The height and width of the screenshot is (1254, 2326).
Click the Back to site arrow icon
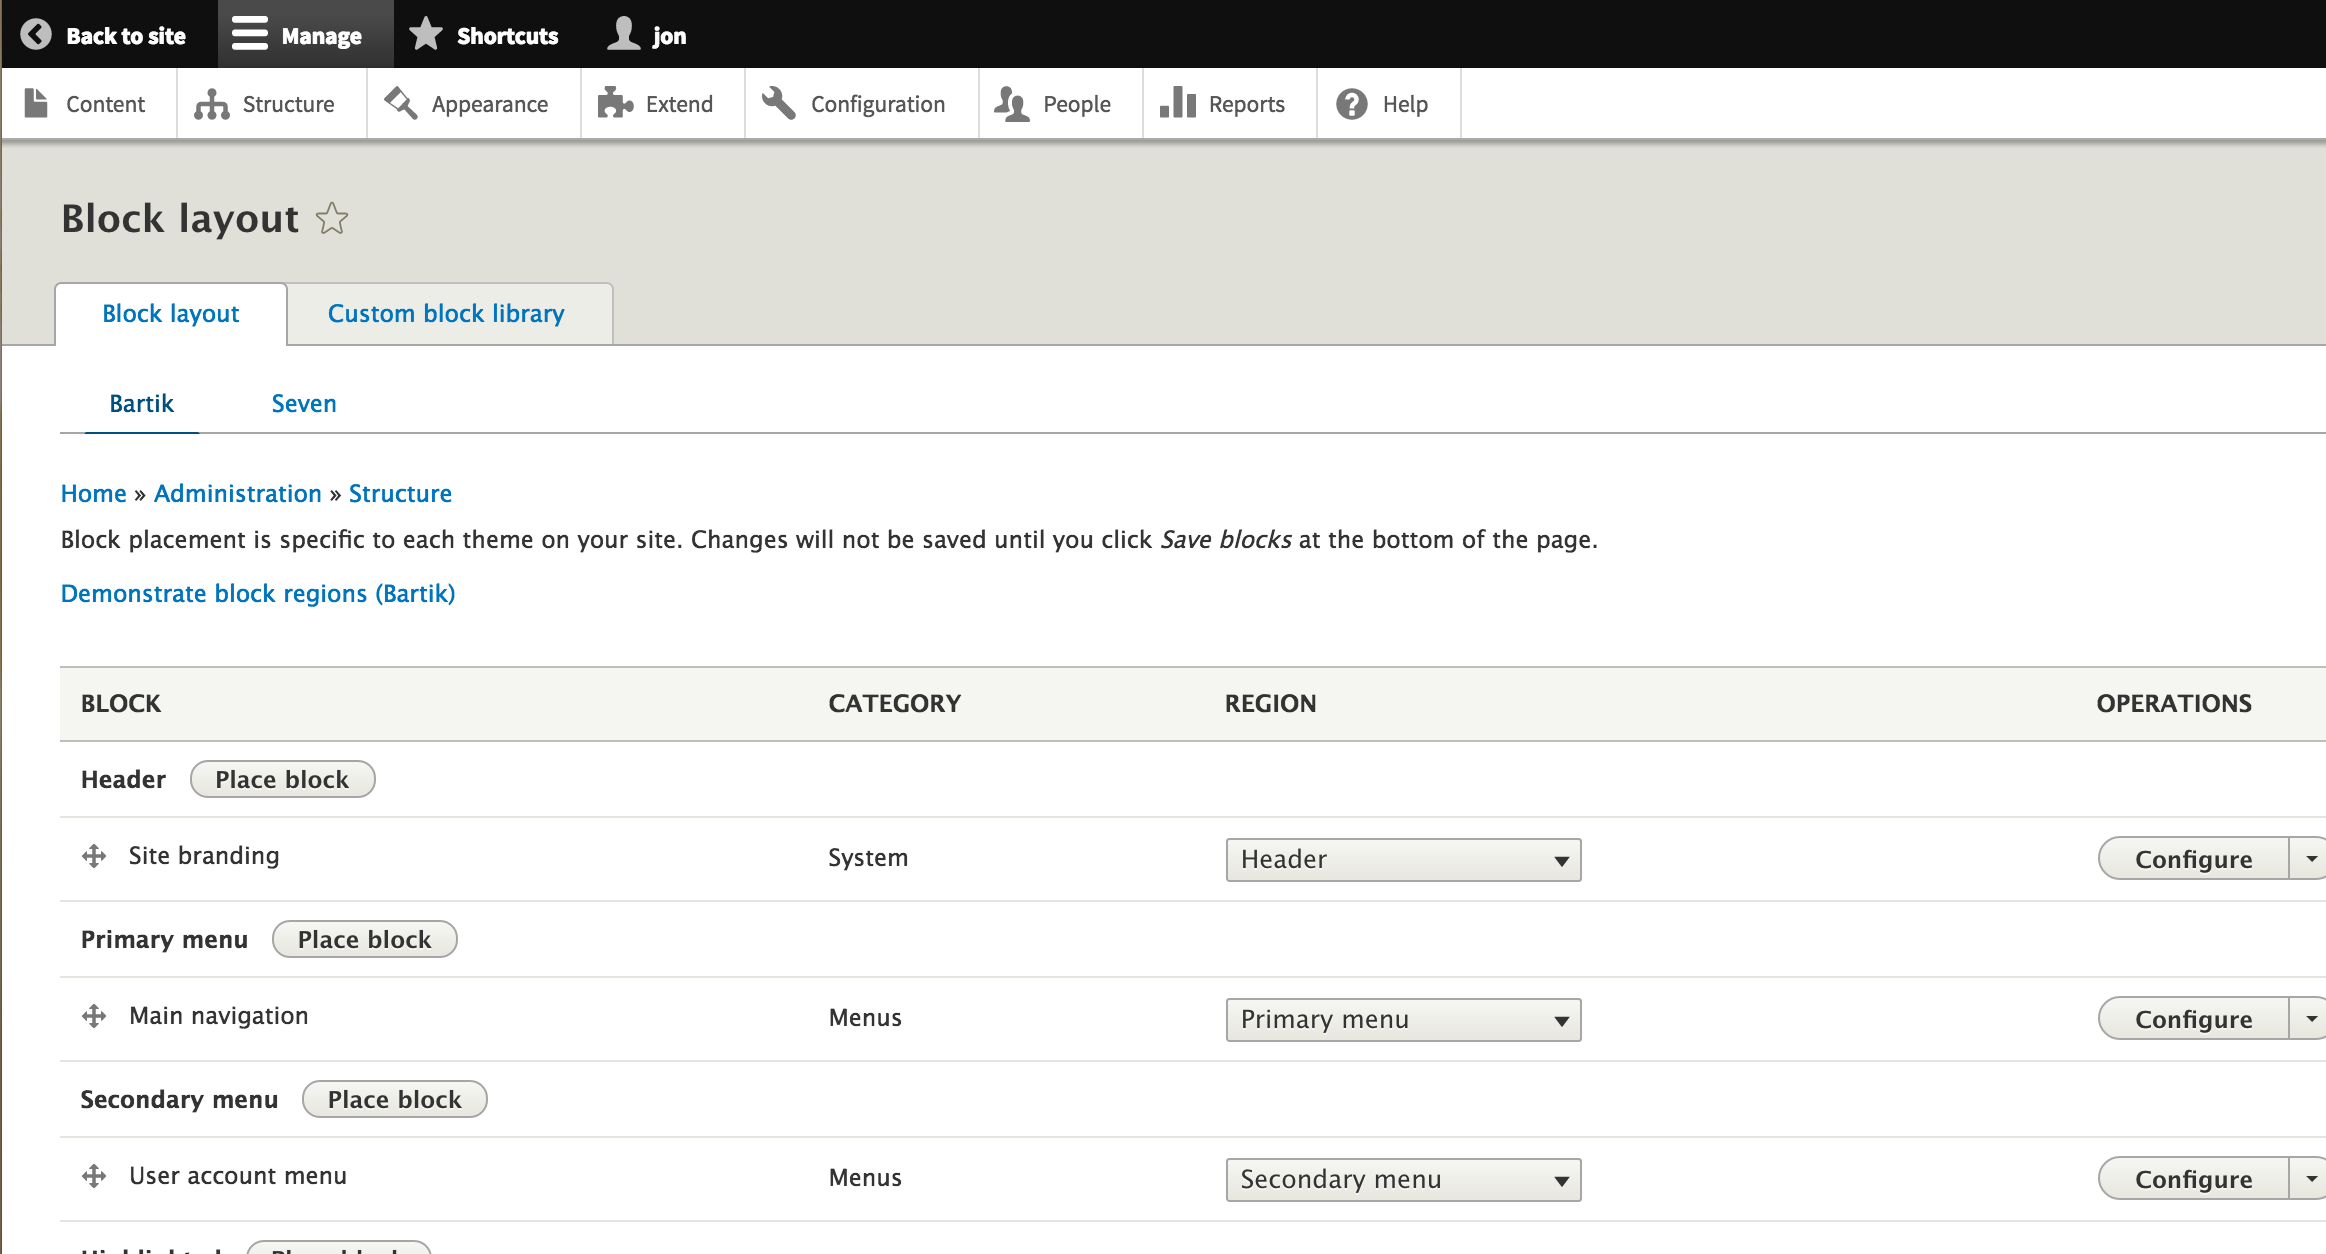(36, 35)
